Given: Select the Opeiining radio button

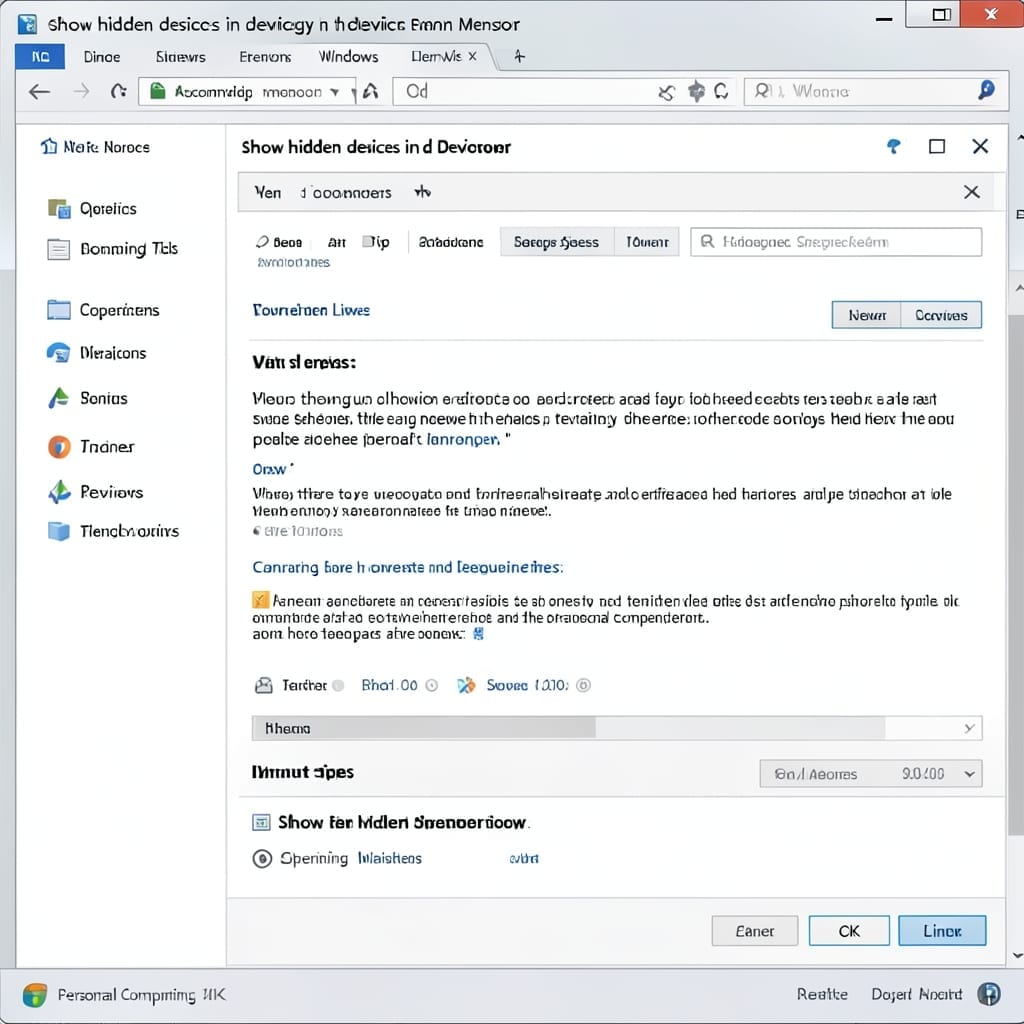Looking at the screenshot, I should [262, 858].
